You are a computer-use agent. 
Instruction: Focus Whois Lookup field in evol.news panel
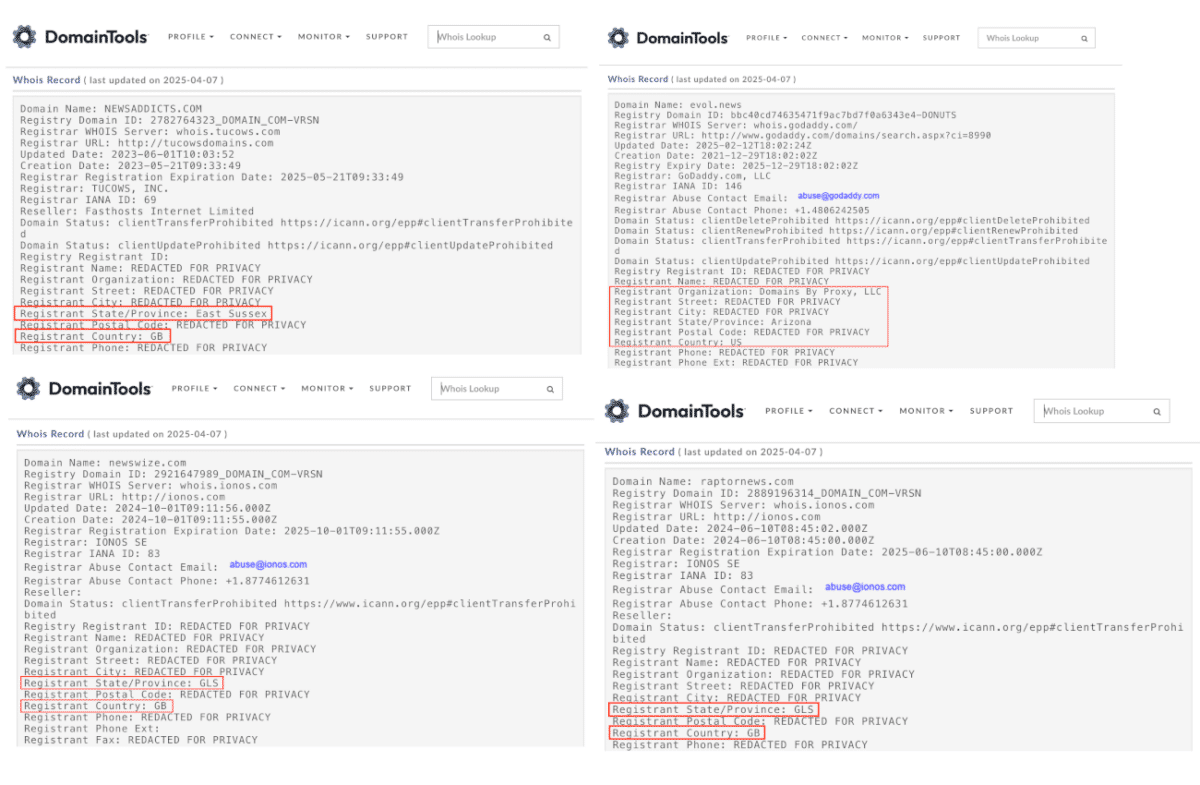point(1036,38)
